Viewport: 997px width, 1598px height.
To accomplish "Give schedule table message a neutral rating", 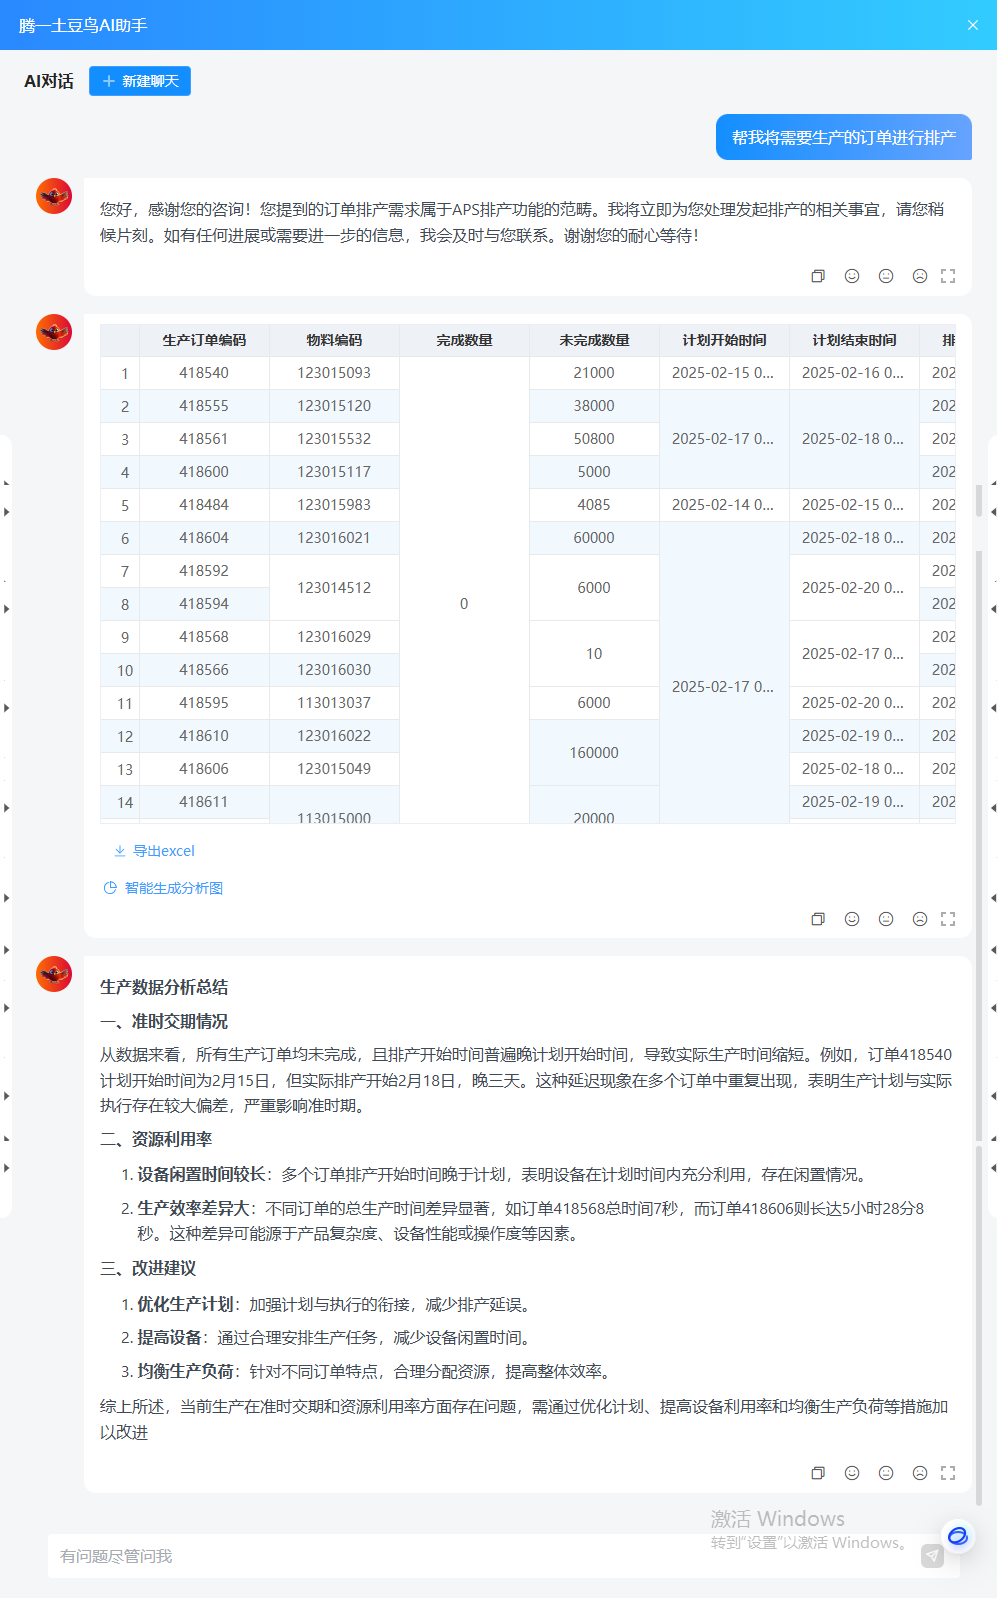I will pos(886,919).
